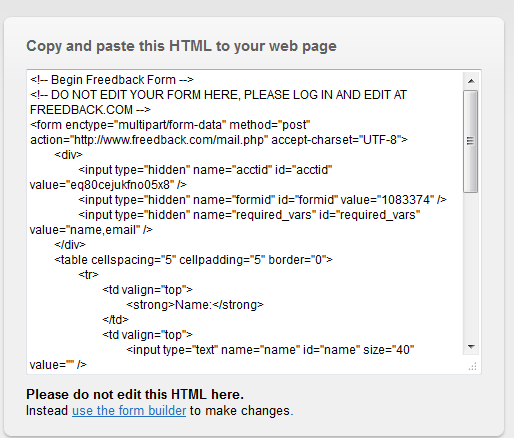Click the scrollbar up arrow in code box
This screenshot has height=438, width=514.
(x=471, y=81)
